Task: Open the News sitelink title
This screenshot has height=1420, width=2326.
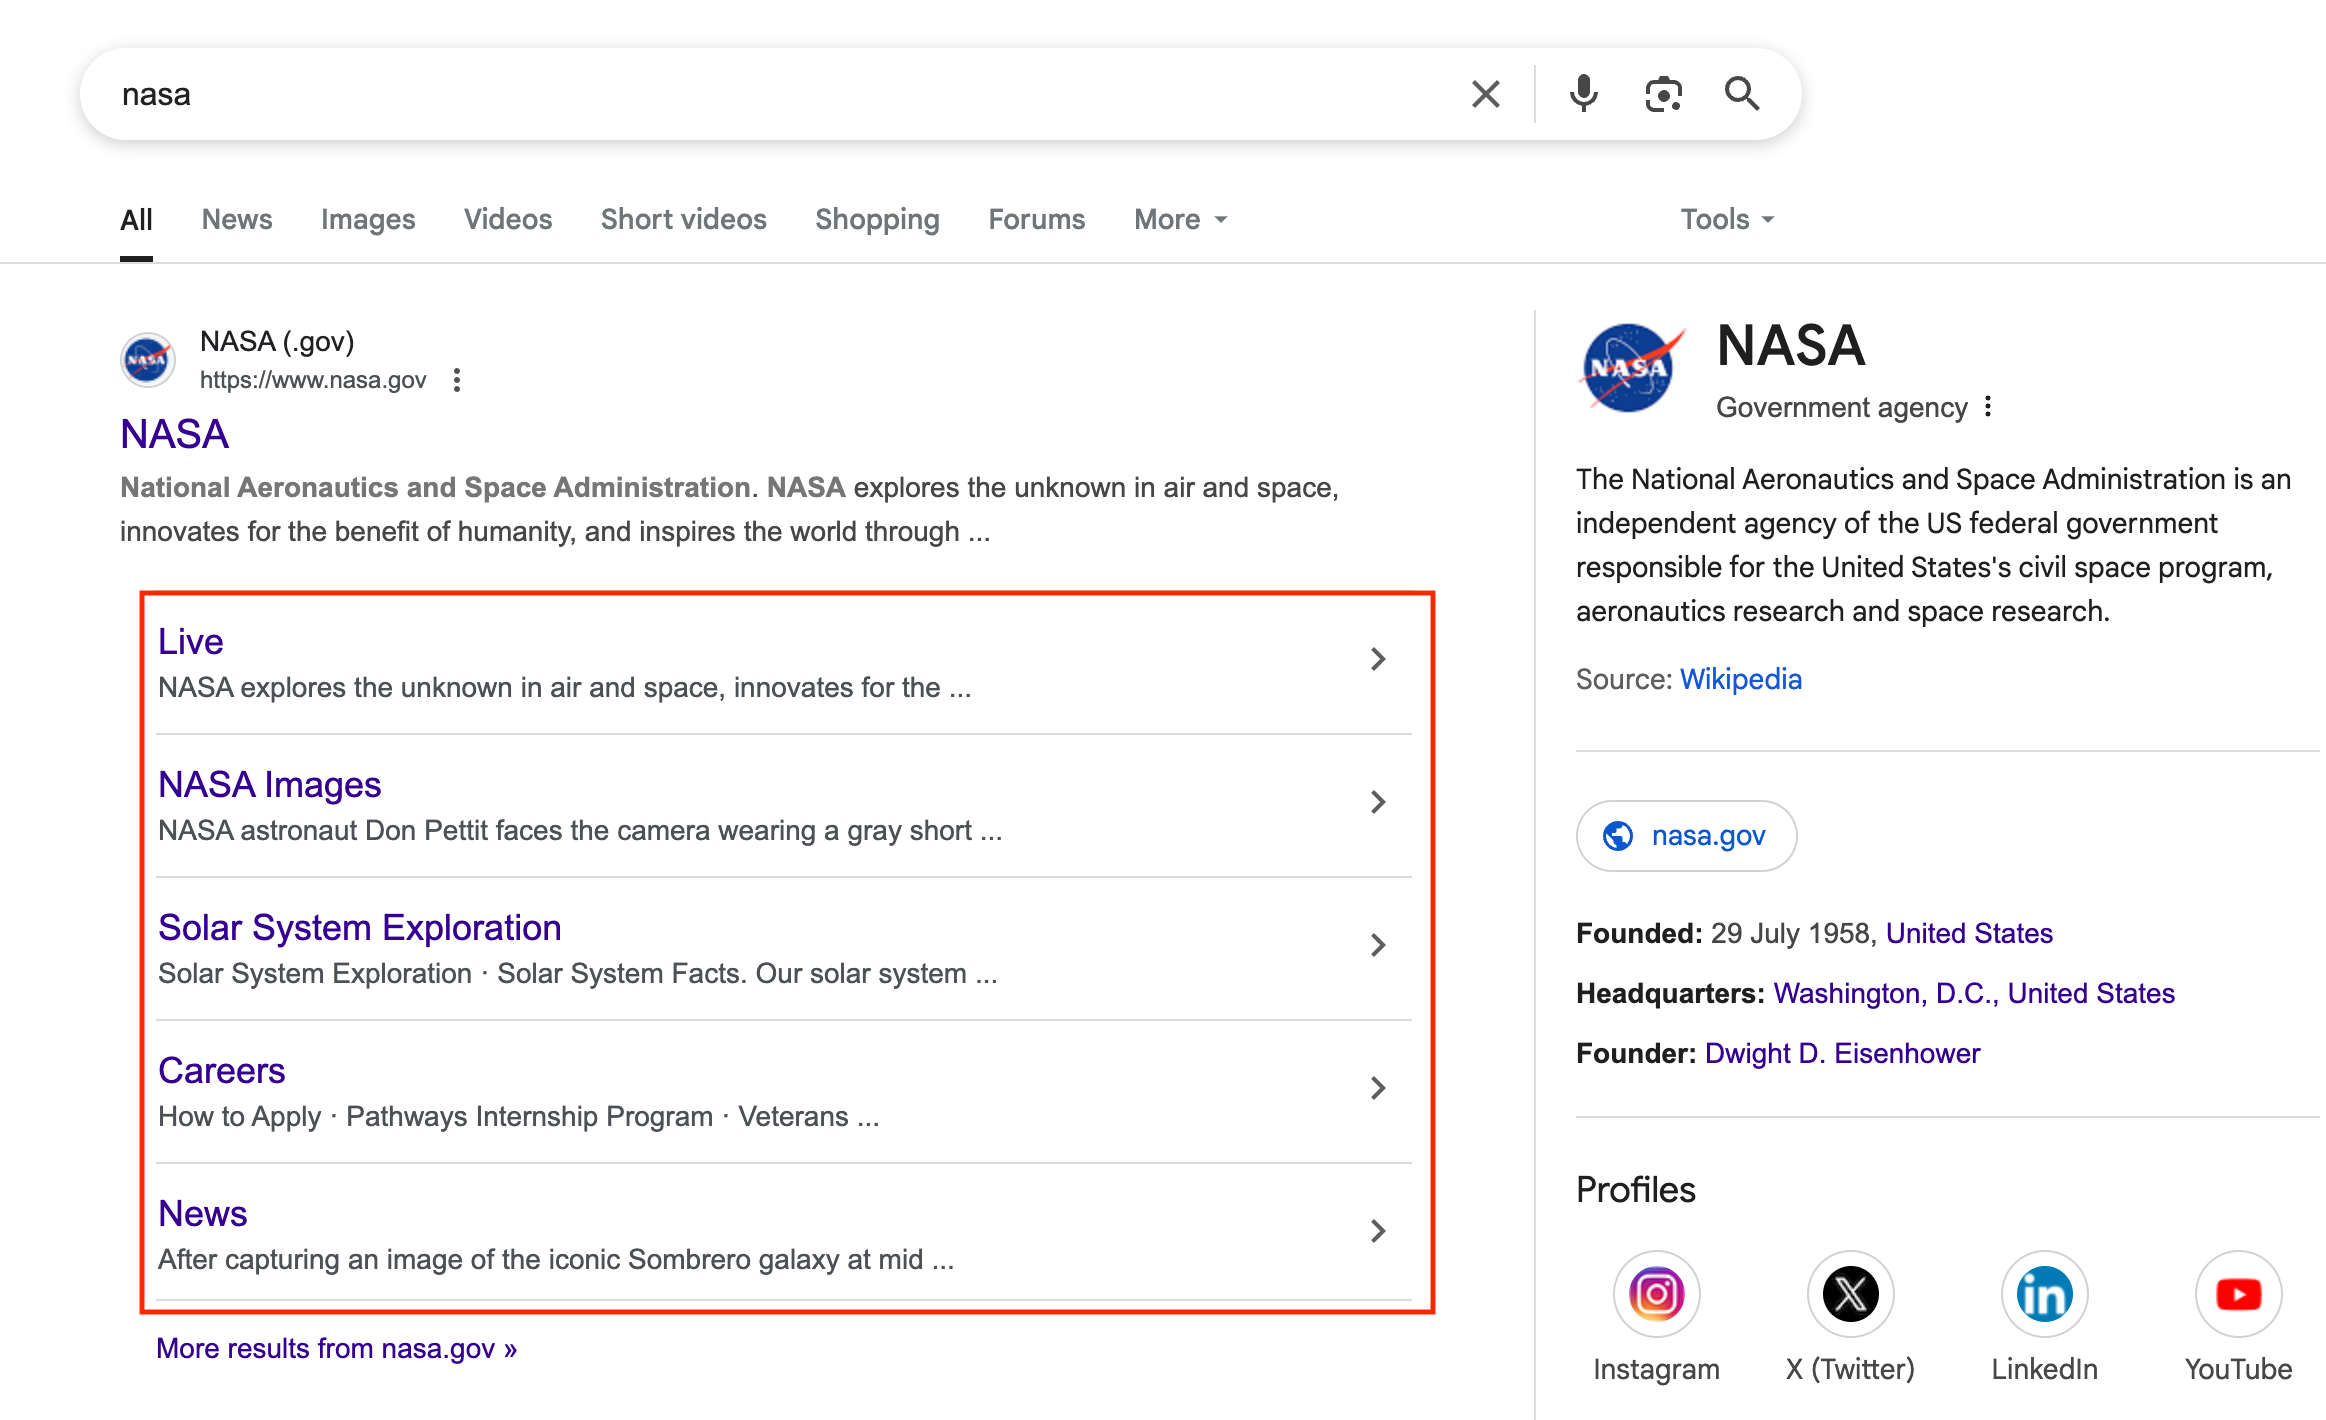Action: pos(203,1214)
